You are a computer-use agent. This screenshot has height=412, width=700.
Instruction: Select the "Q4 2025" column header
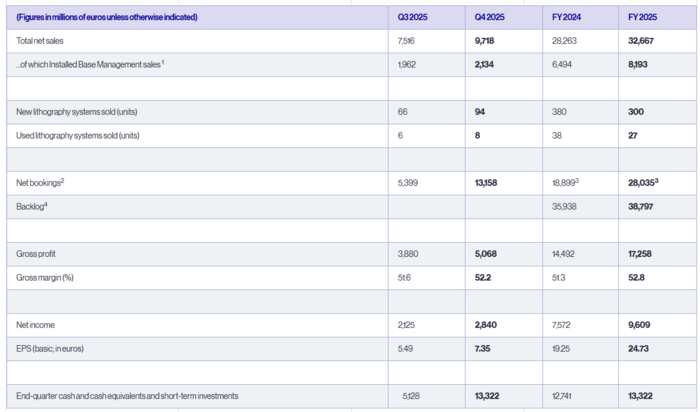(490, 17)
